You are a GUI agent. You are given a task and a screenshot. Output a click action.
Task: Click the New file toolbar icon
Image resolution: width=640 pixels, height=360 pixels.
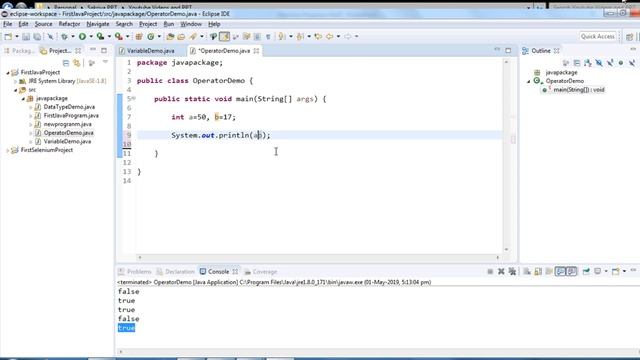coord(8,37)
